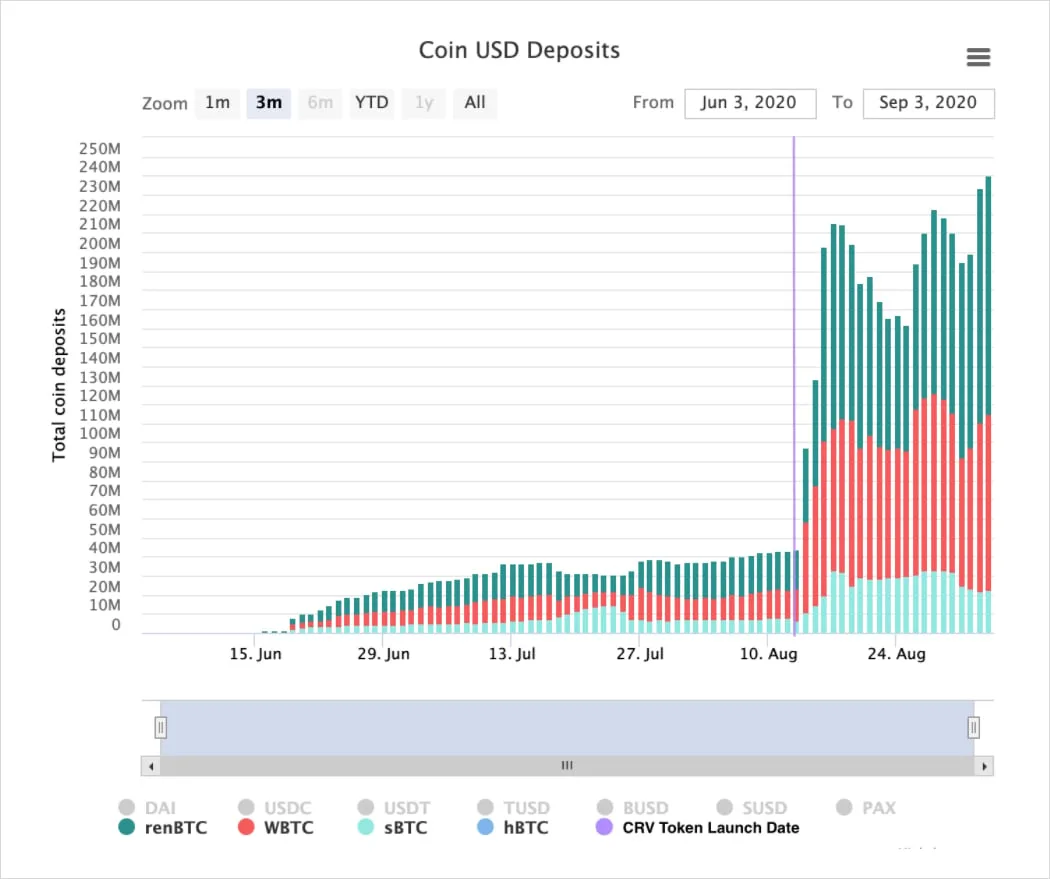Select the 1y zoom range
The image size is (1050, 879).
point(423,103)
